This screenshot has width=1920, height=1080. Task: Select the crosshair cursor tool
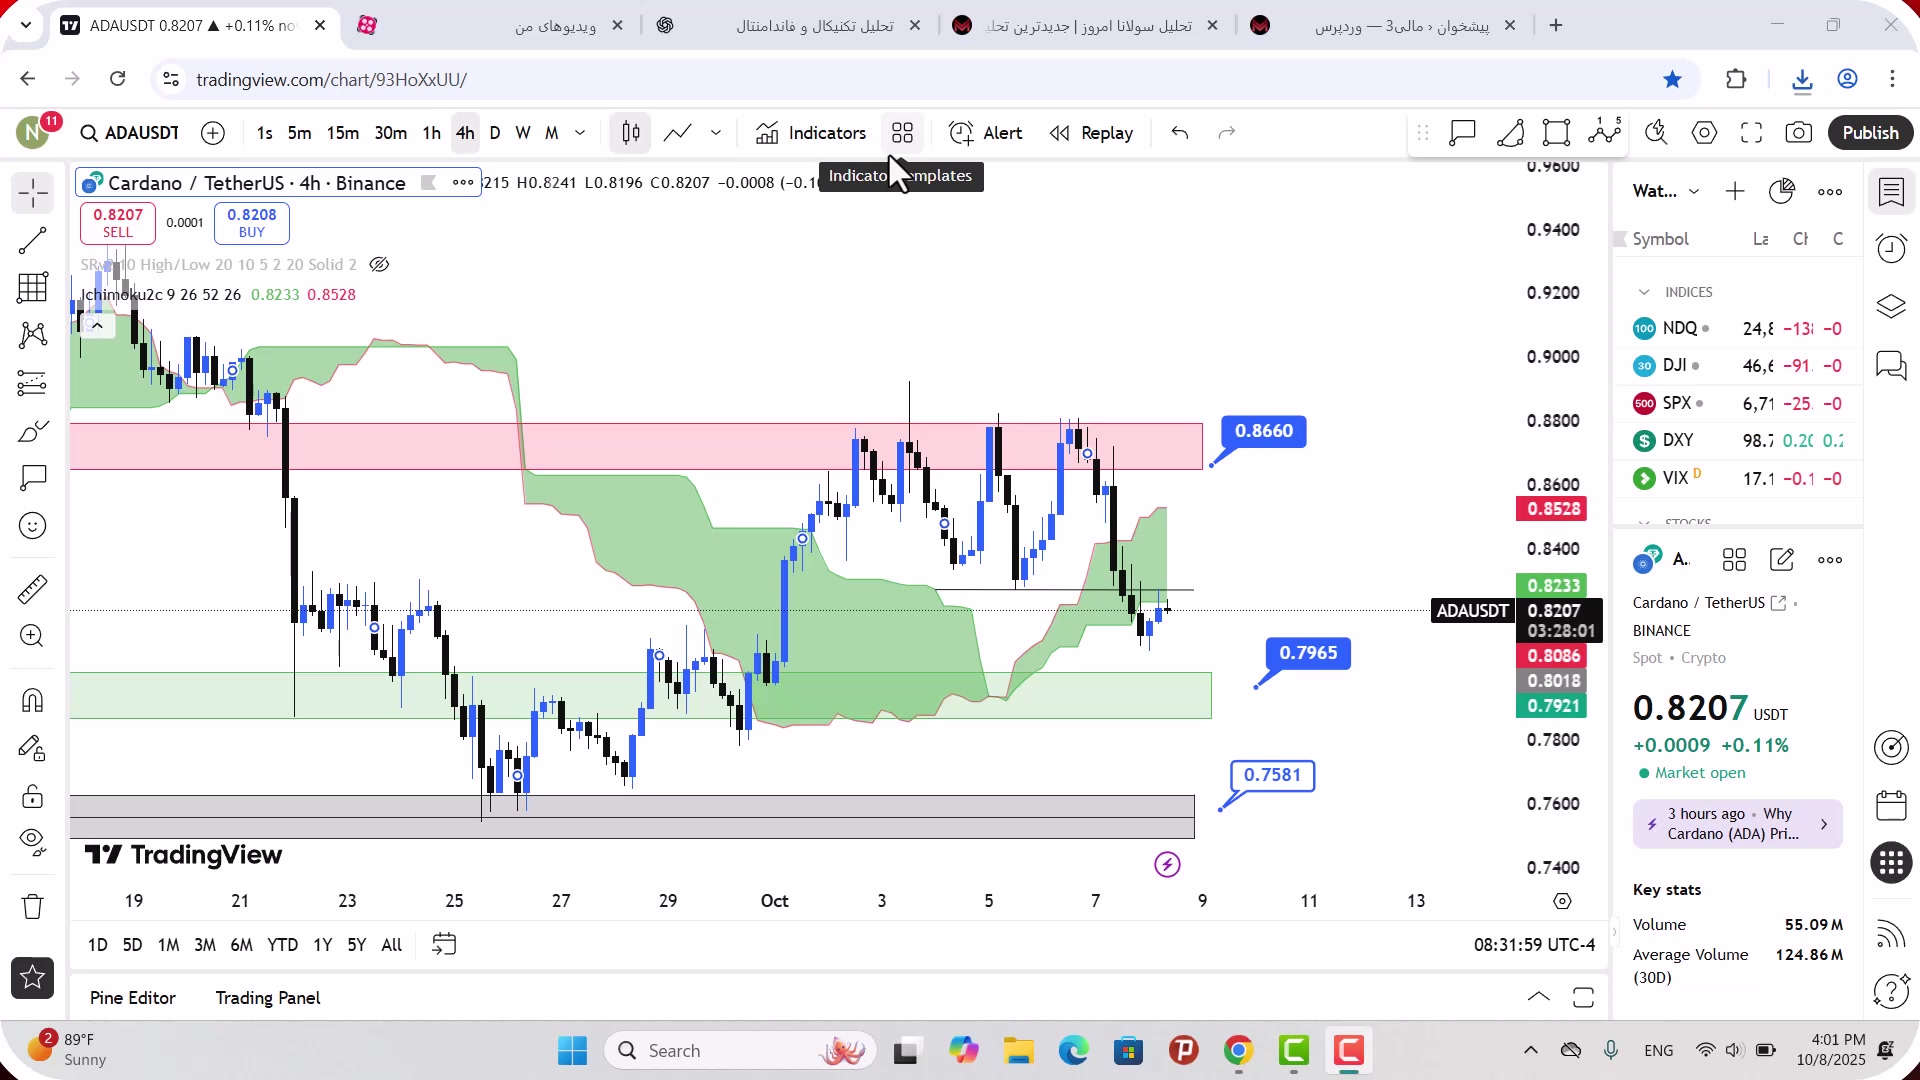33,193
